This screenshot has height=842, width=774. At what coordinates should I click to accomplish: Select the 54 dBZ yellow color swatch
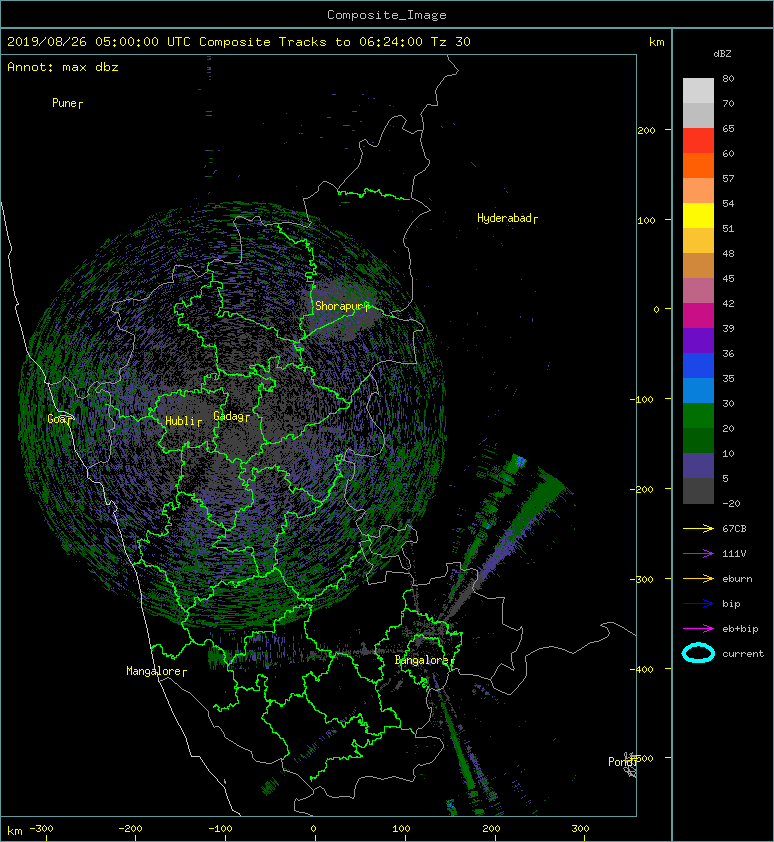(x=698, y=215)
